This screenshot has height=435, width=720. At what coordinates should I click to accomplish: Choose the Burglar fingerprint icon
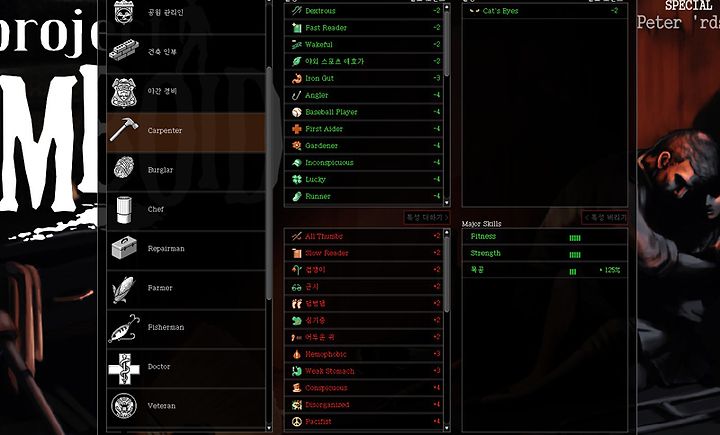(x=124, y=169)
